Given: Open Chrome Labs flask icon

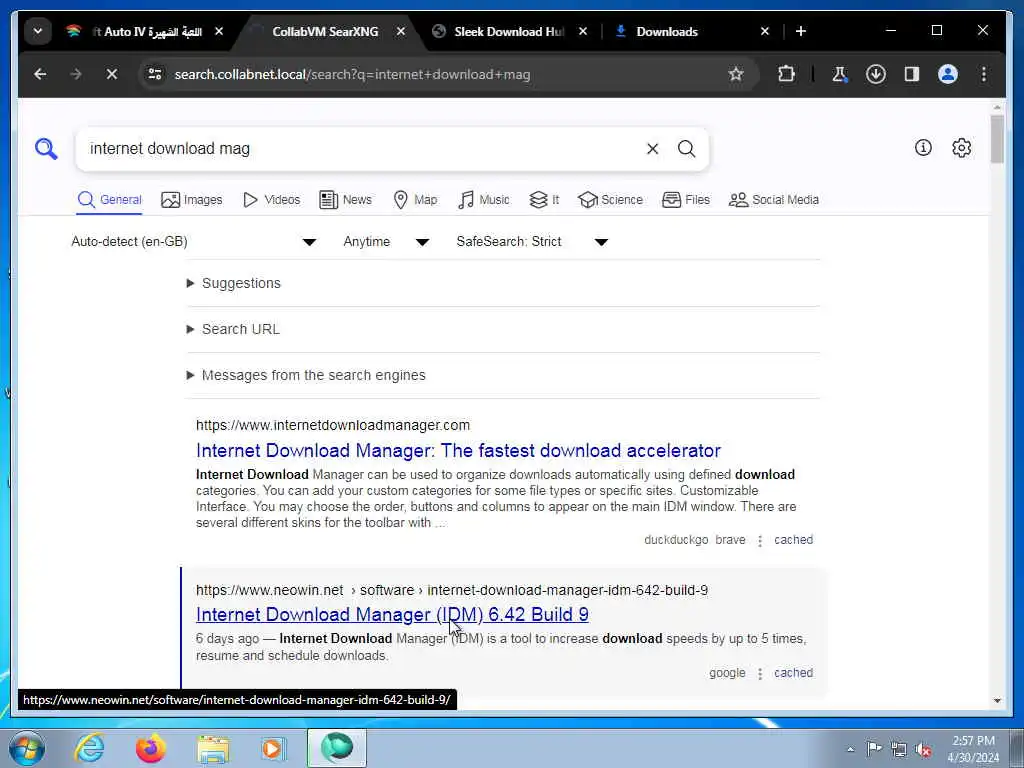Looking at the screenshot, I should tap(839, 74).
